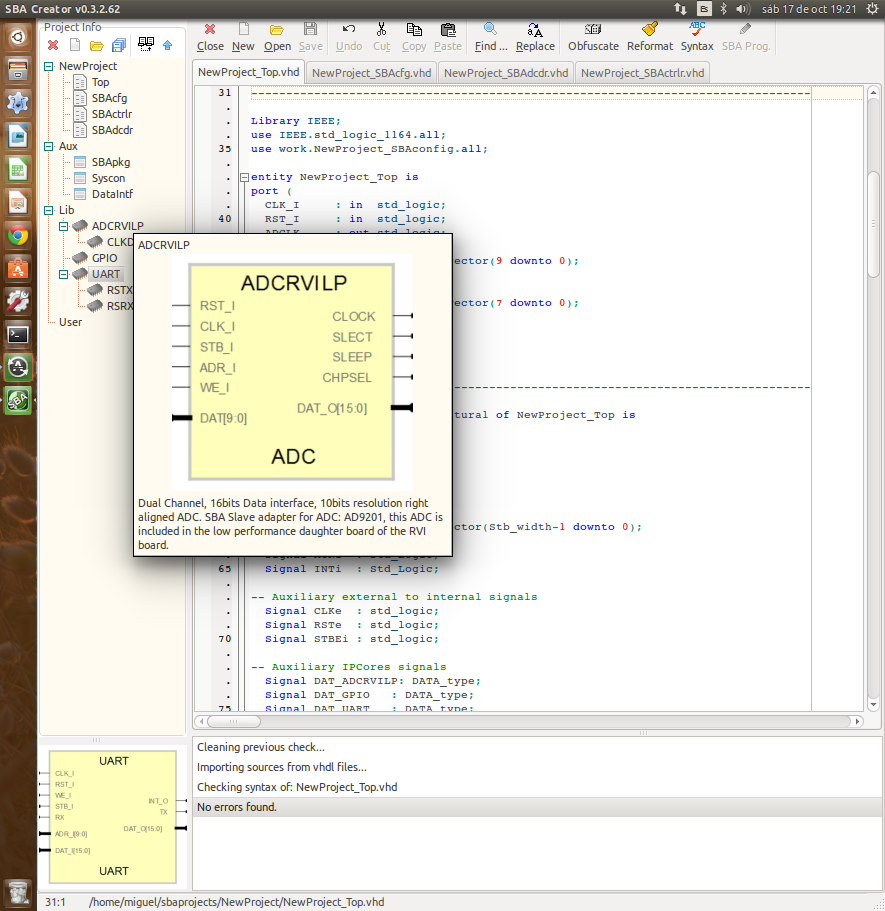Image resolution: width=885 pixels, height=911 pixels.
Task: Click the red X in Project Info
Action: point(53,45)
